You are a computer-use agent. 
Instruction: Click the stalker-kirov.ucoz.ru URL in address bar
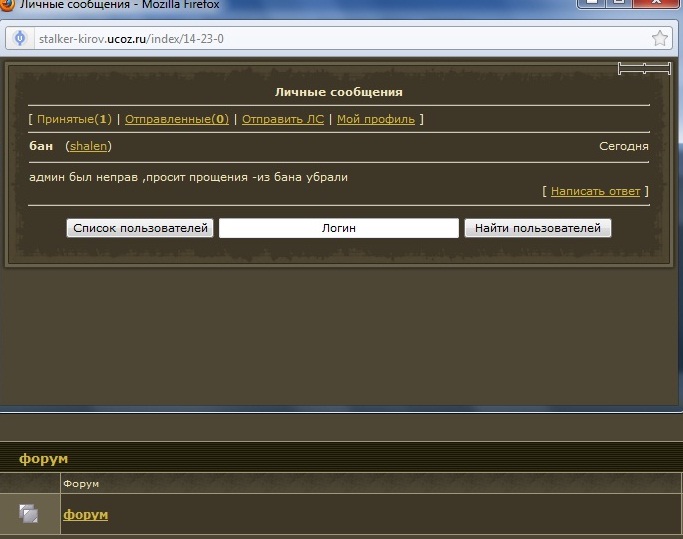pos(130,39)
